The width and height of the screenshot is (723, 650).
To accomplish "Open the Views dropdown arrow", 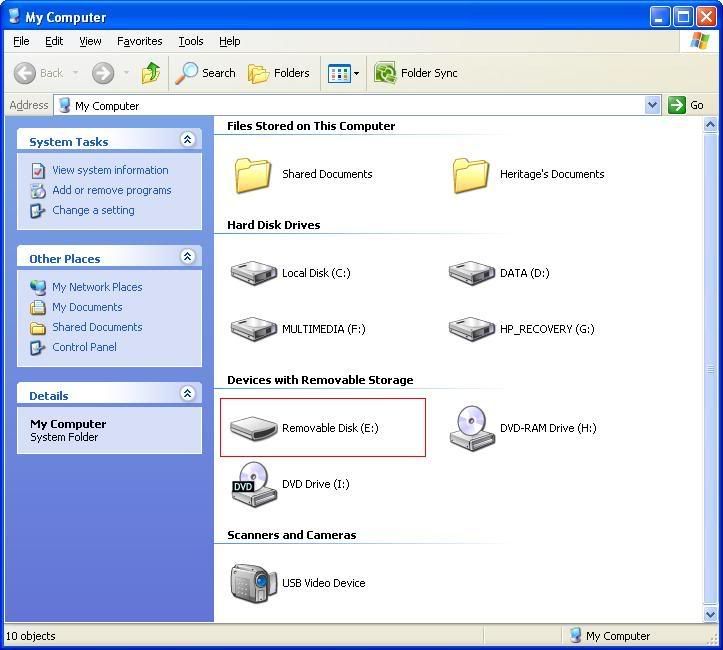I will point(356,73).
